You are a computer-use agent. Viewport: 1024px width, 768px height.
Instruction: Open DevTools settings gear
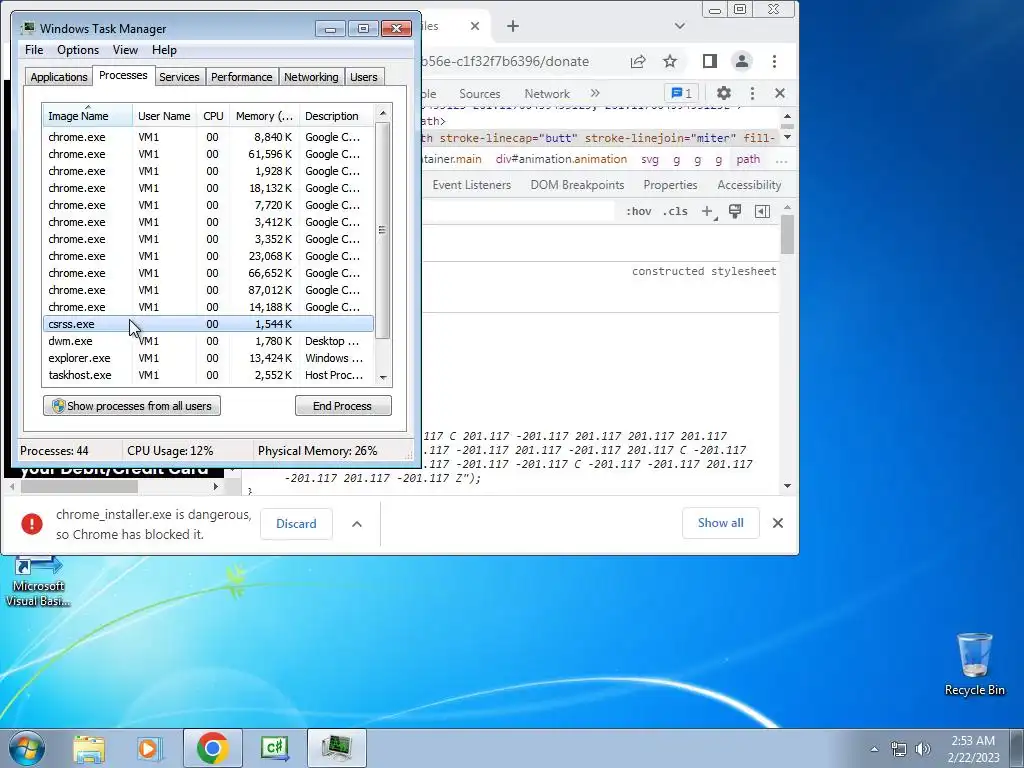(724, 93)
